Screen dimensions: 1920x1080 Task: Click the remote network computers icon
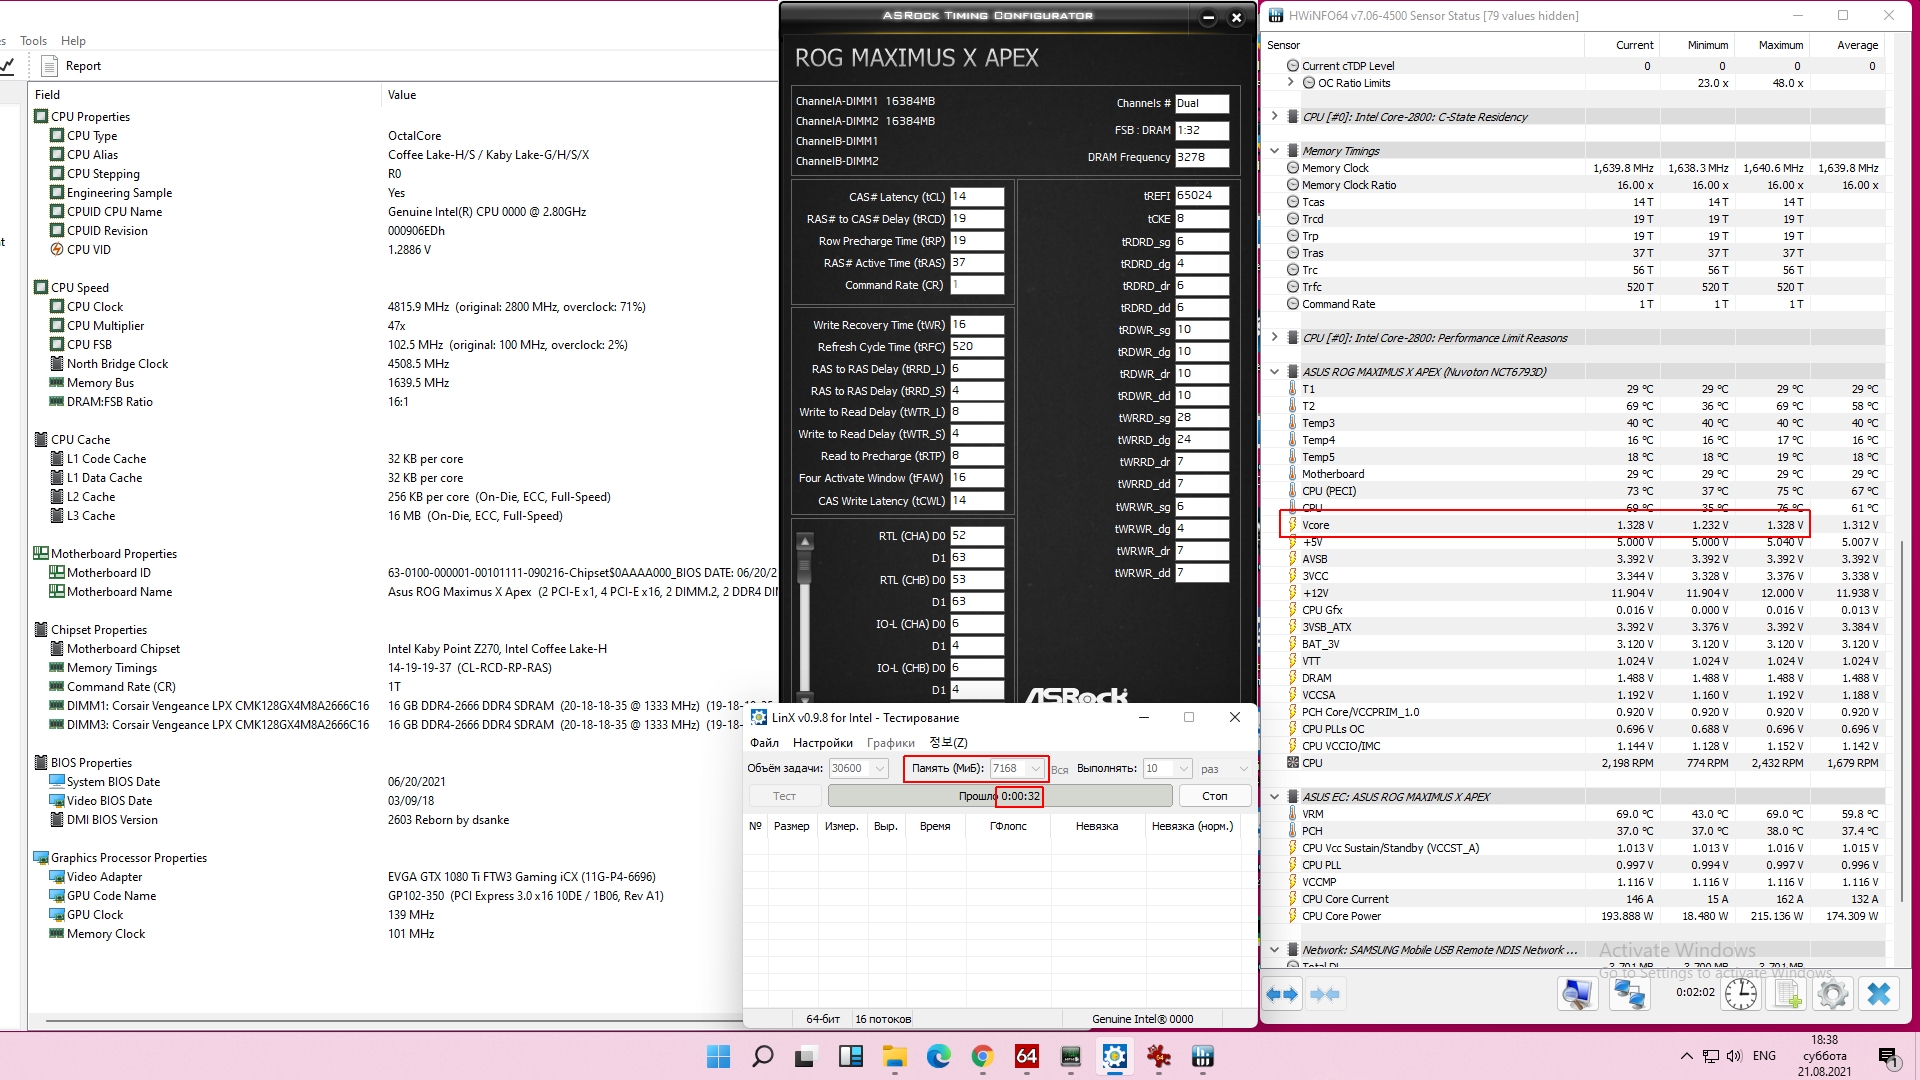(1629, 994)
